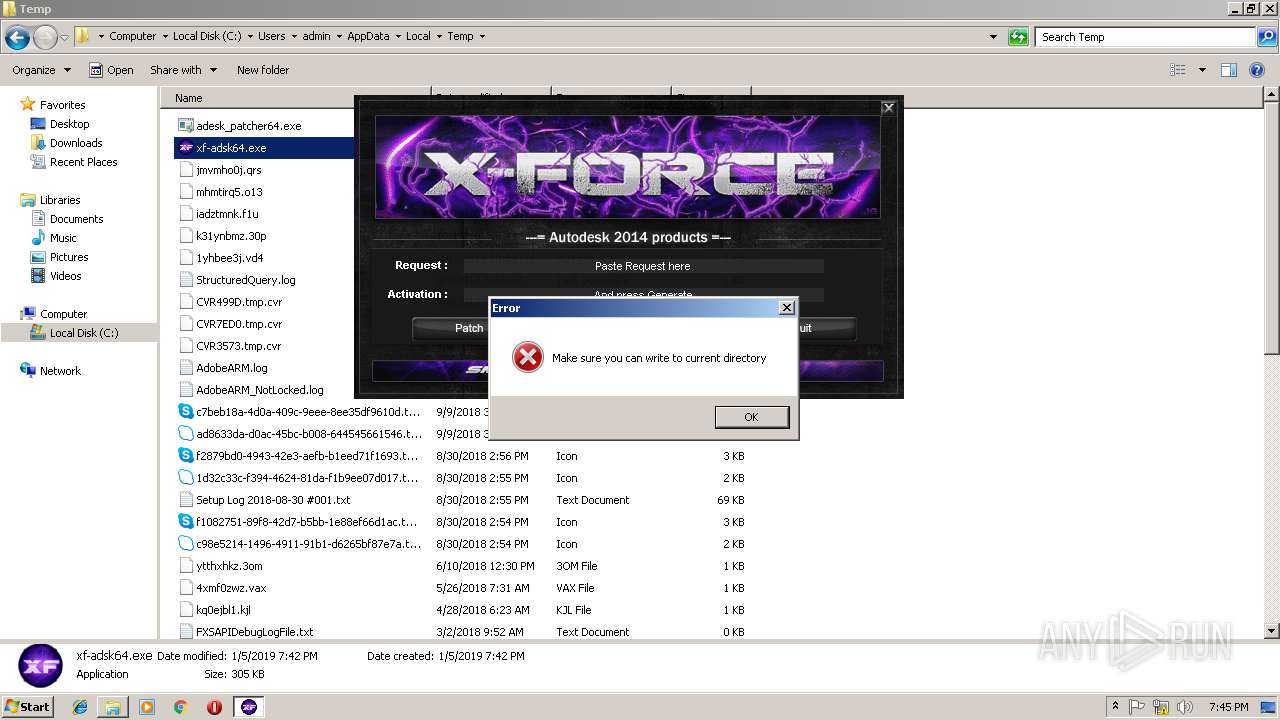
Task: Click Local Disk (C:) breadcrumb
Action: point(208,36)
